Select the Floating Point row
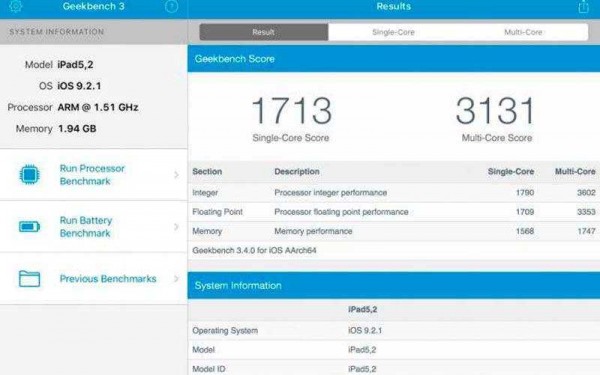The height and width of the screenshot is (375, 600). pos(394,212)
